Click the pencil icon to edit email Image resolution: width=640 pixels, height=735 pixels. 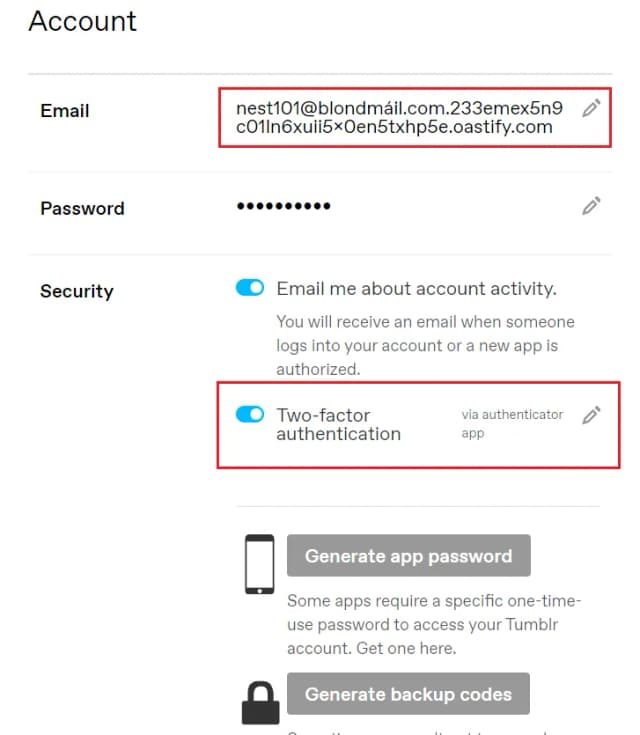click(x=592, y=108)
